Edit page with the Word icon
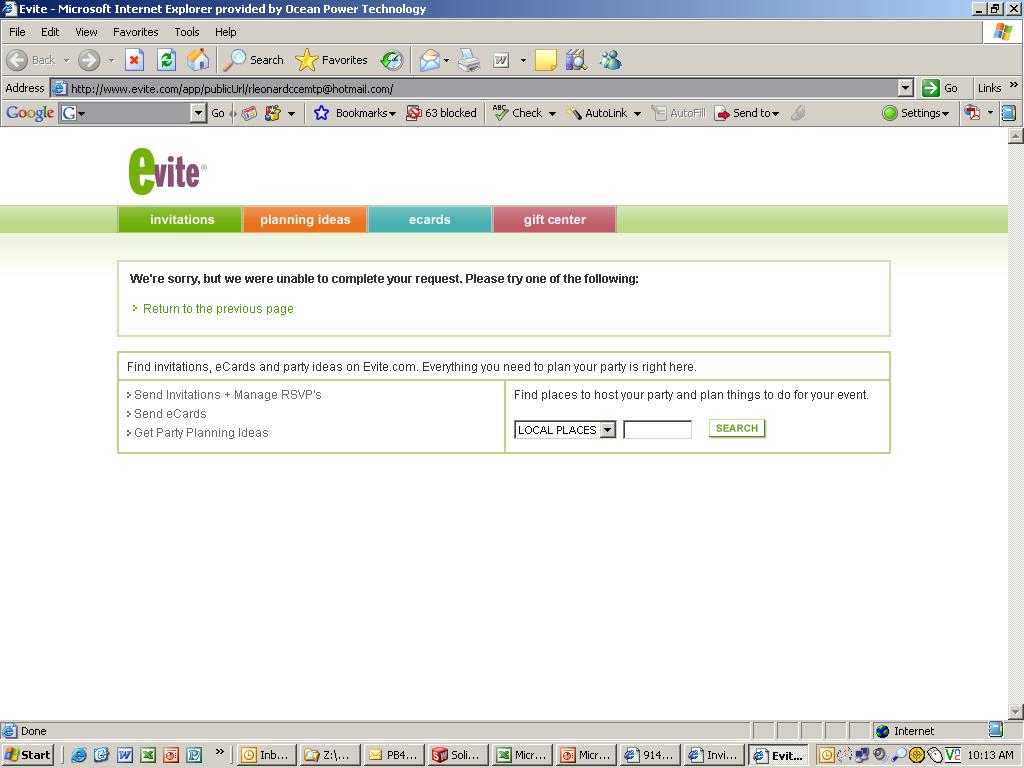This screenshot has height=768, width=1024. click(501, 60)
